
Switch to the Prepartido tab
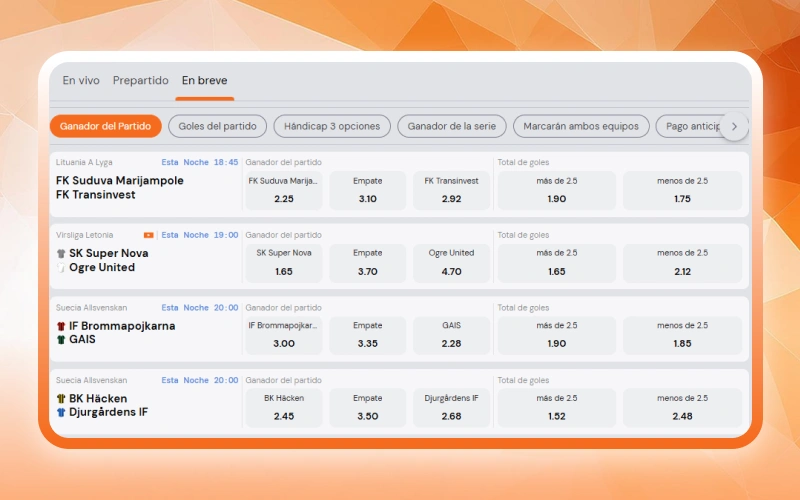[140, 81]
